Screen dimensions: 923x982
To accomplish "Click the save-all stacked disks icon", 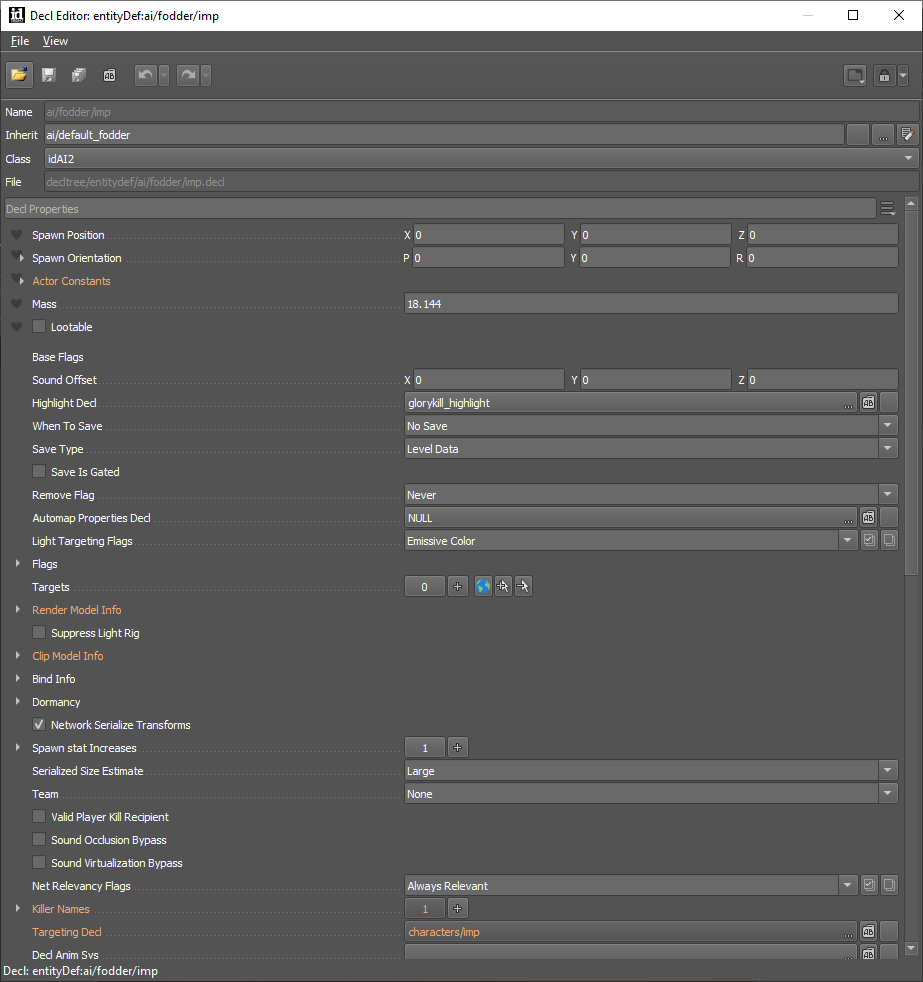I will [x=79, y=75].
